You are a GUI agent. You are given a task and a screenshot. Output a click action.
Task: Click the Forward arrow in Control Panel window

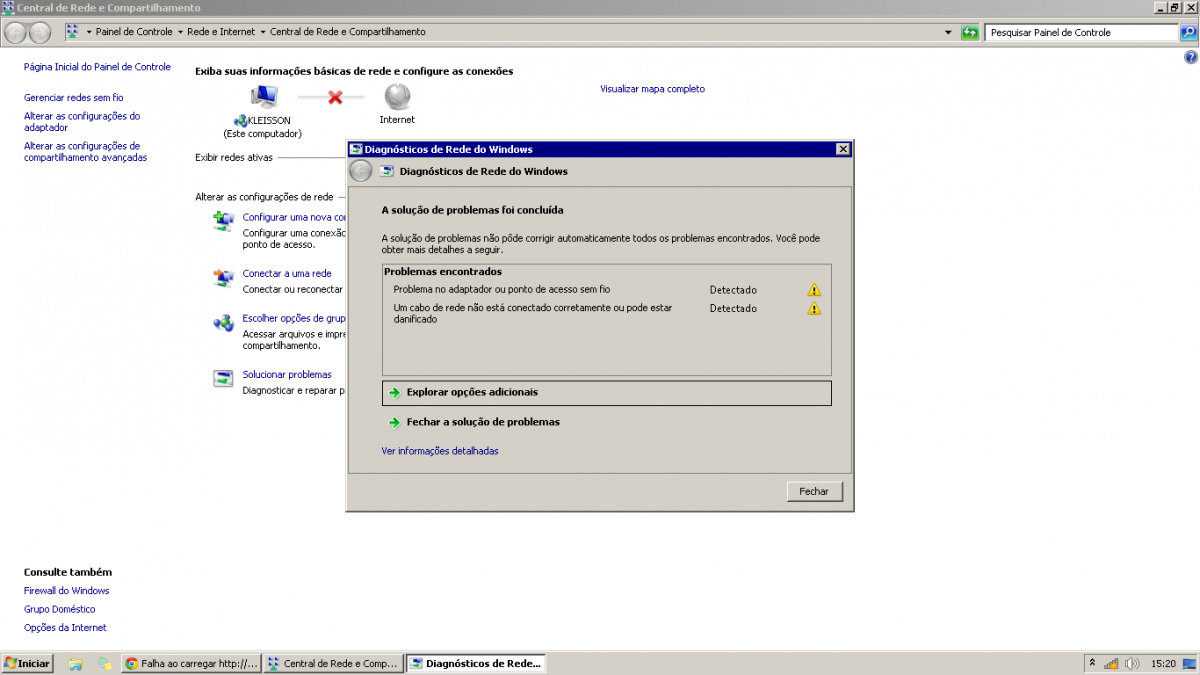coord(39,32)
